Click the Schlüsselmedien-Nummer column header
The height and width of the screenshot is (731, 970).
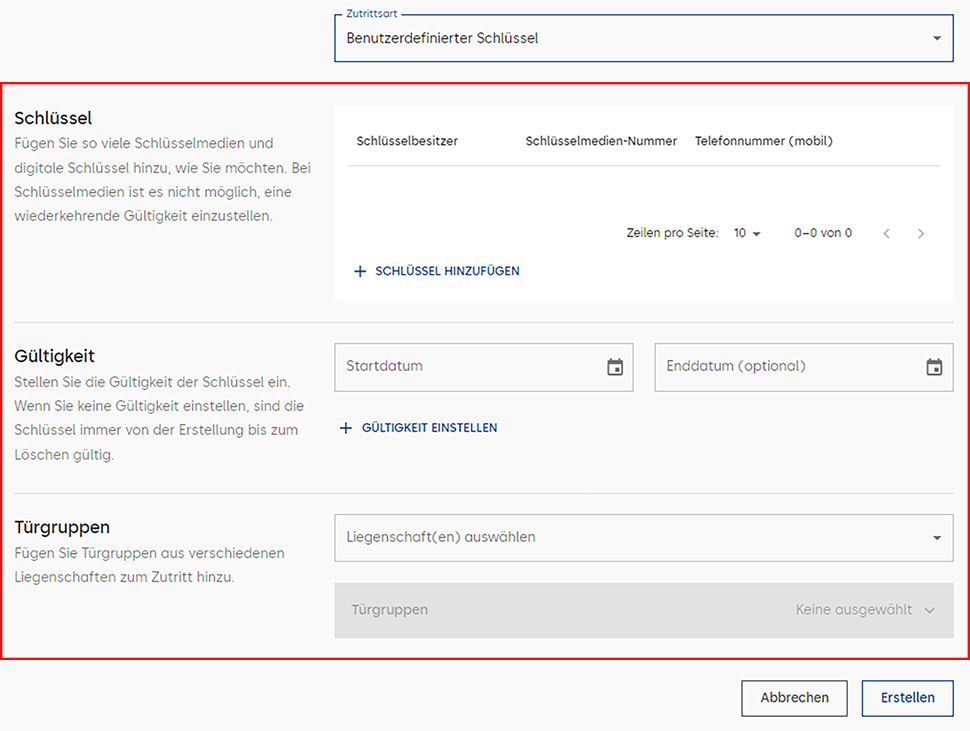[601, 141]
